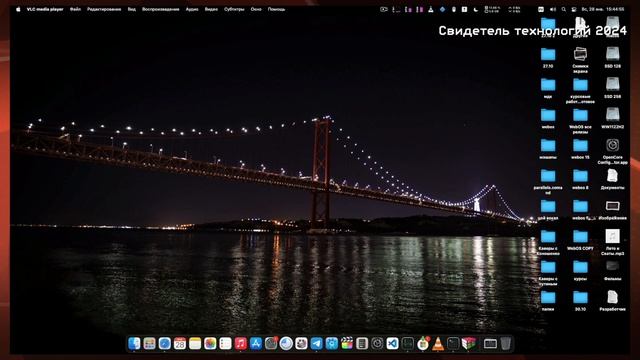Open WinRAR-style archive app in Dock
The height and width of the screenshot is (360, 640).
pos(469,344)
